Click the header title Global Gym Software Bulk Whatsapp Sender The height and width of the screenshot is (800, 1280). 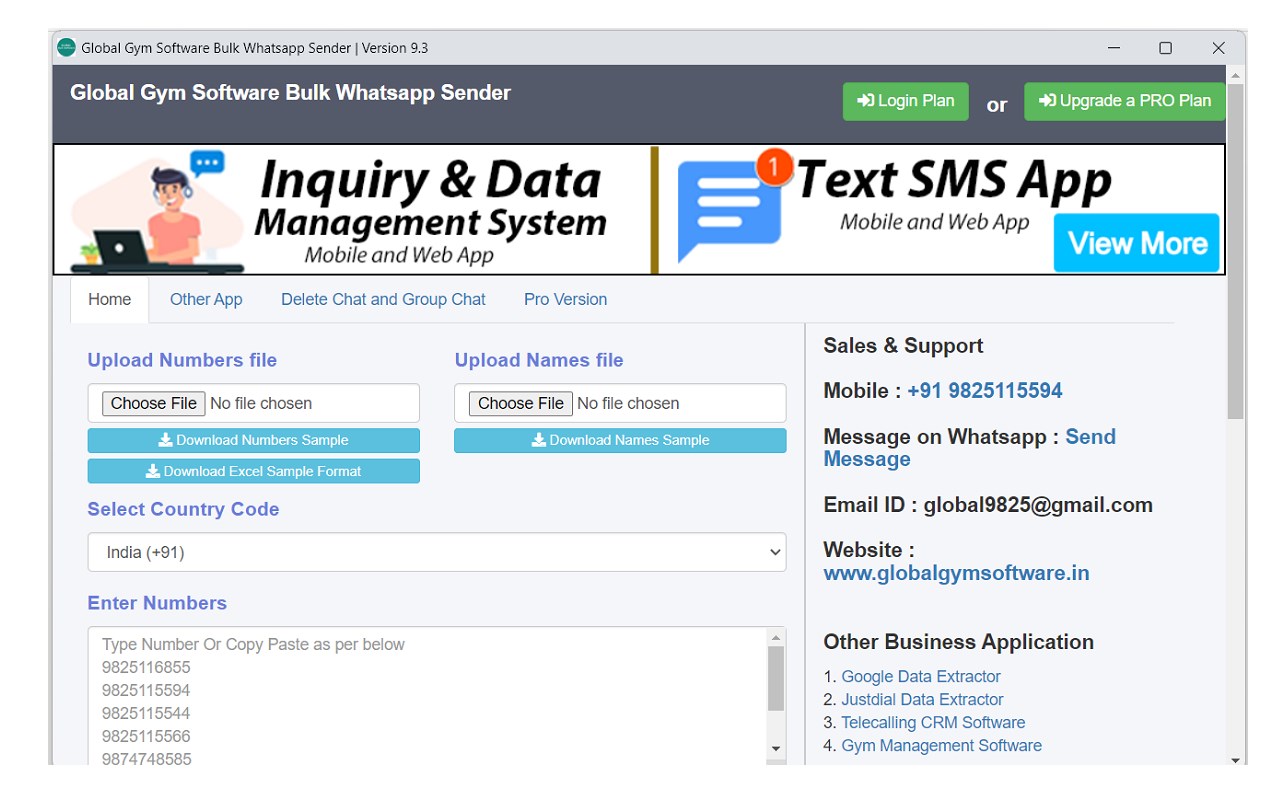pos(290,93)
